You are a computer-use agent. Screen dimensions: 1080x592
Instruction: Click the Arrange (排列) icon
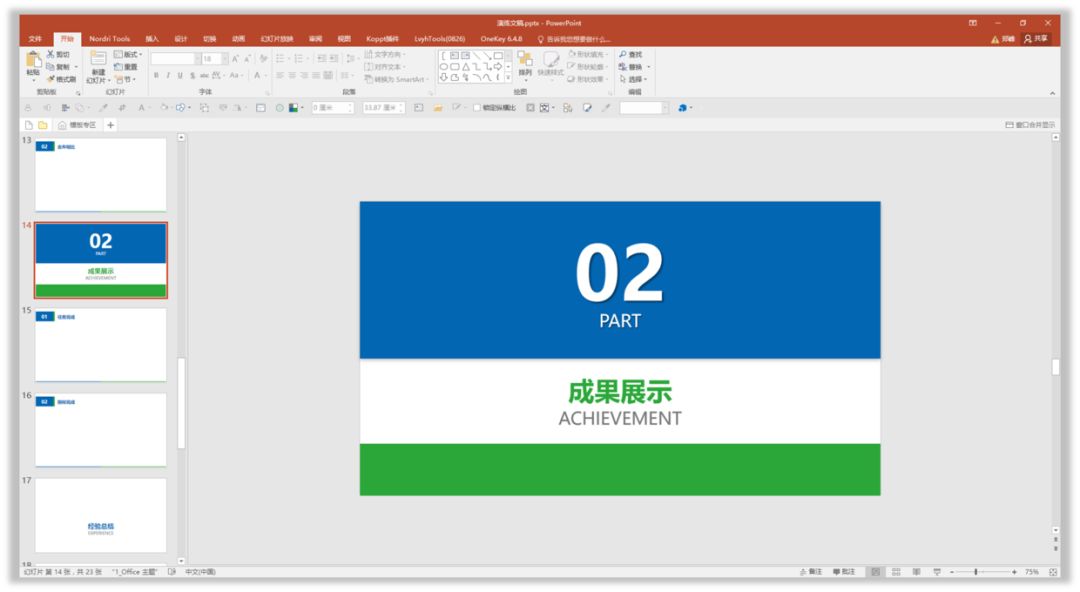coord(525,59)
